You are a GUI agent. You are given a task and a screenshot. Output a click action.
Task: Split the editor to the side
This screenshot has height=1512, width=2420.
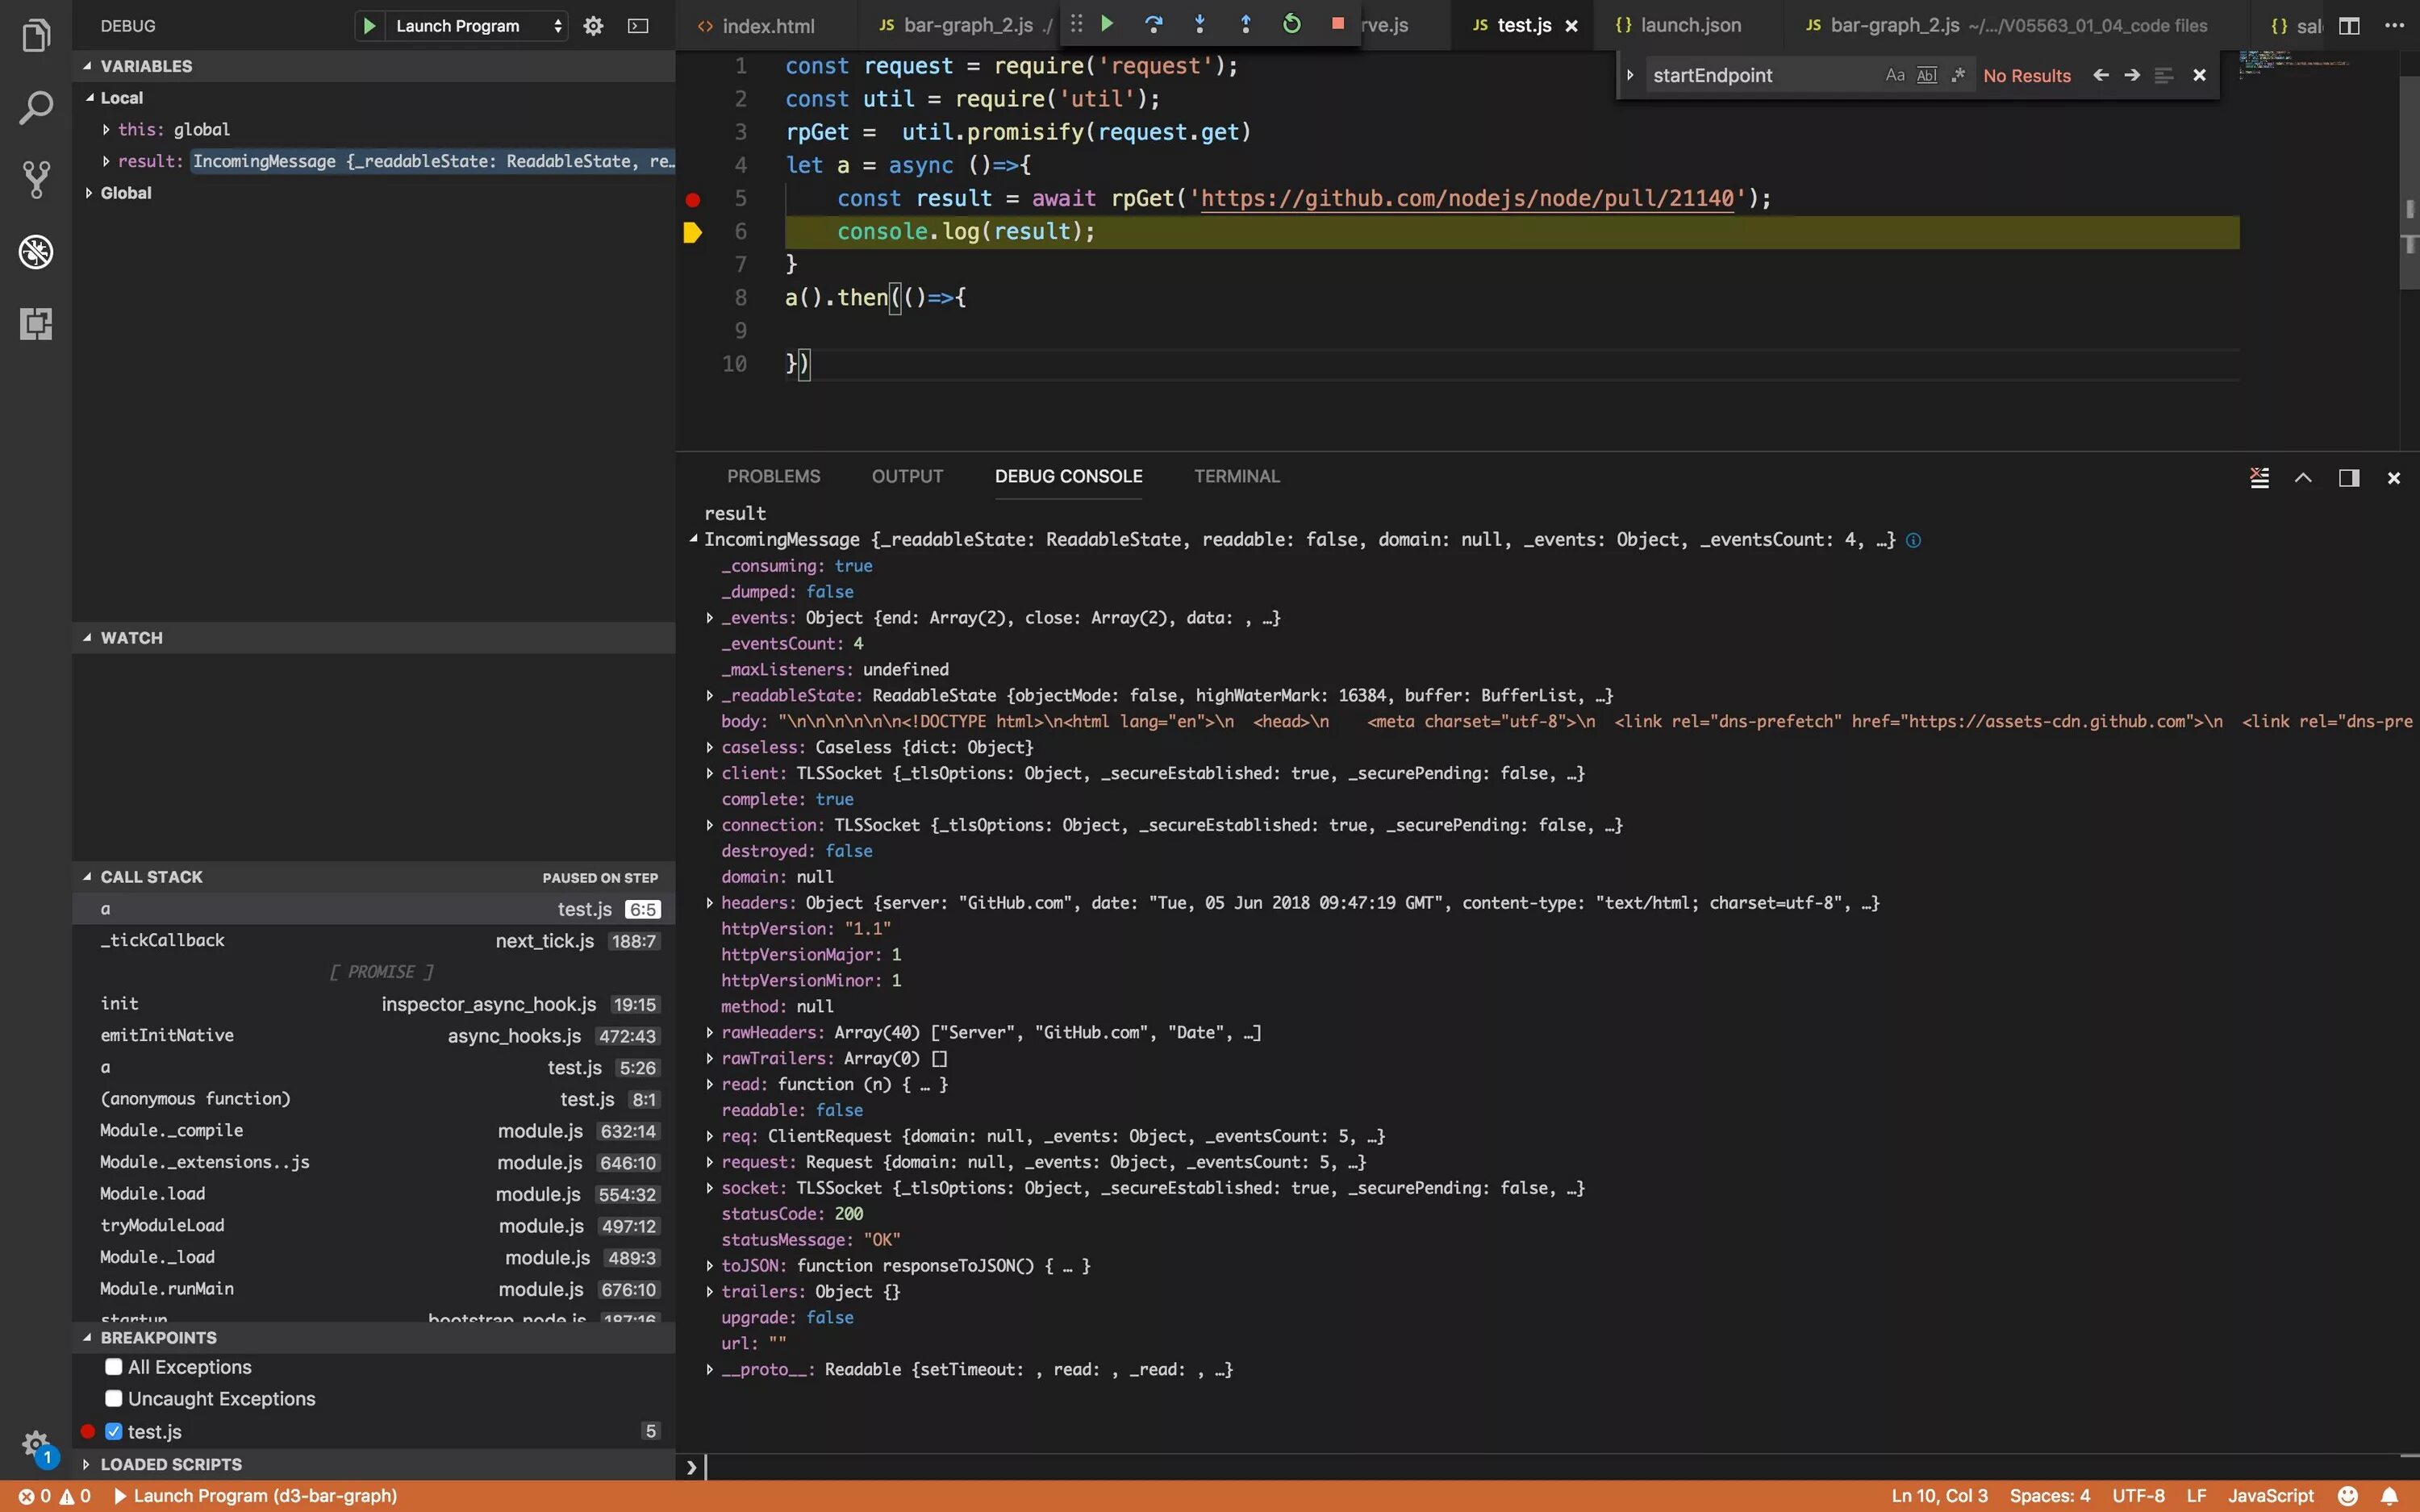pos(2349,26)
